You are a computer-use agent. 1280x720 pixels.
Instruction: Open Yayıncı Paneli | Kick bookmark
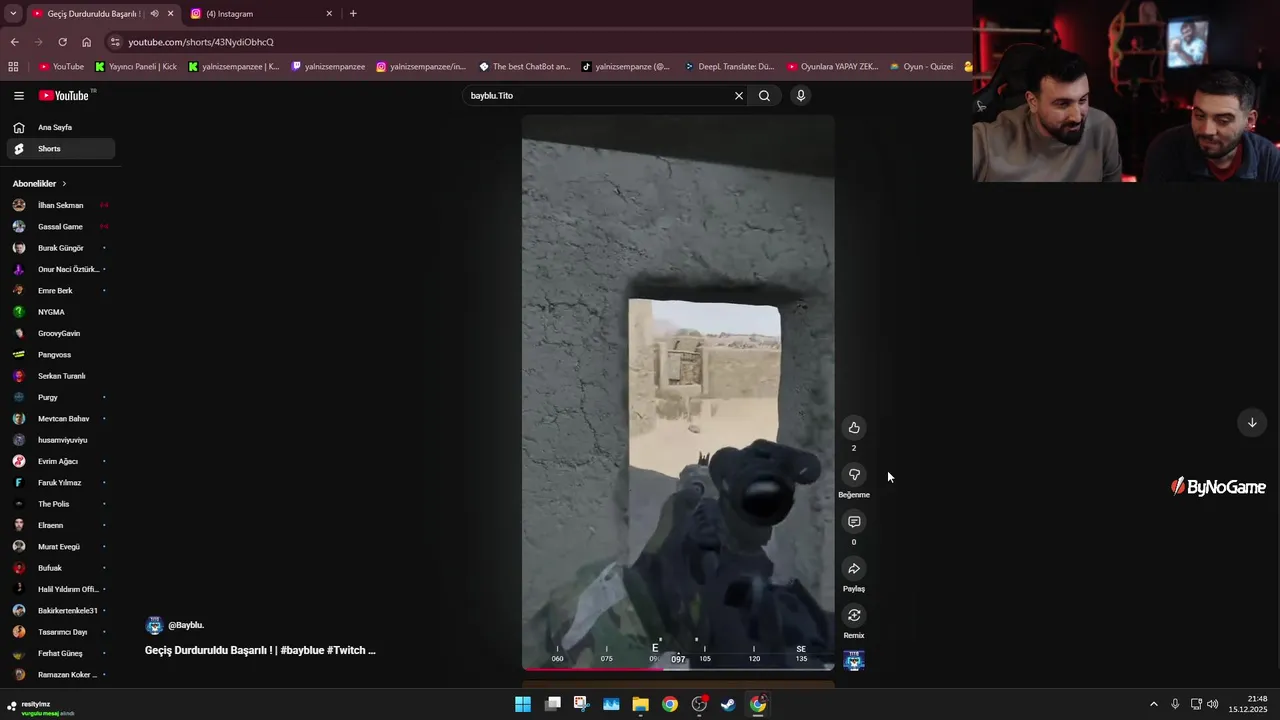coord(136,67)
